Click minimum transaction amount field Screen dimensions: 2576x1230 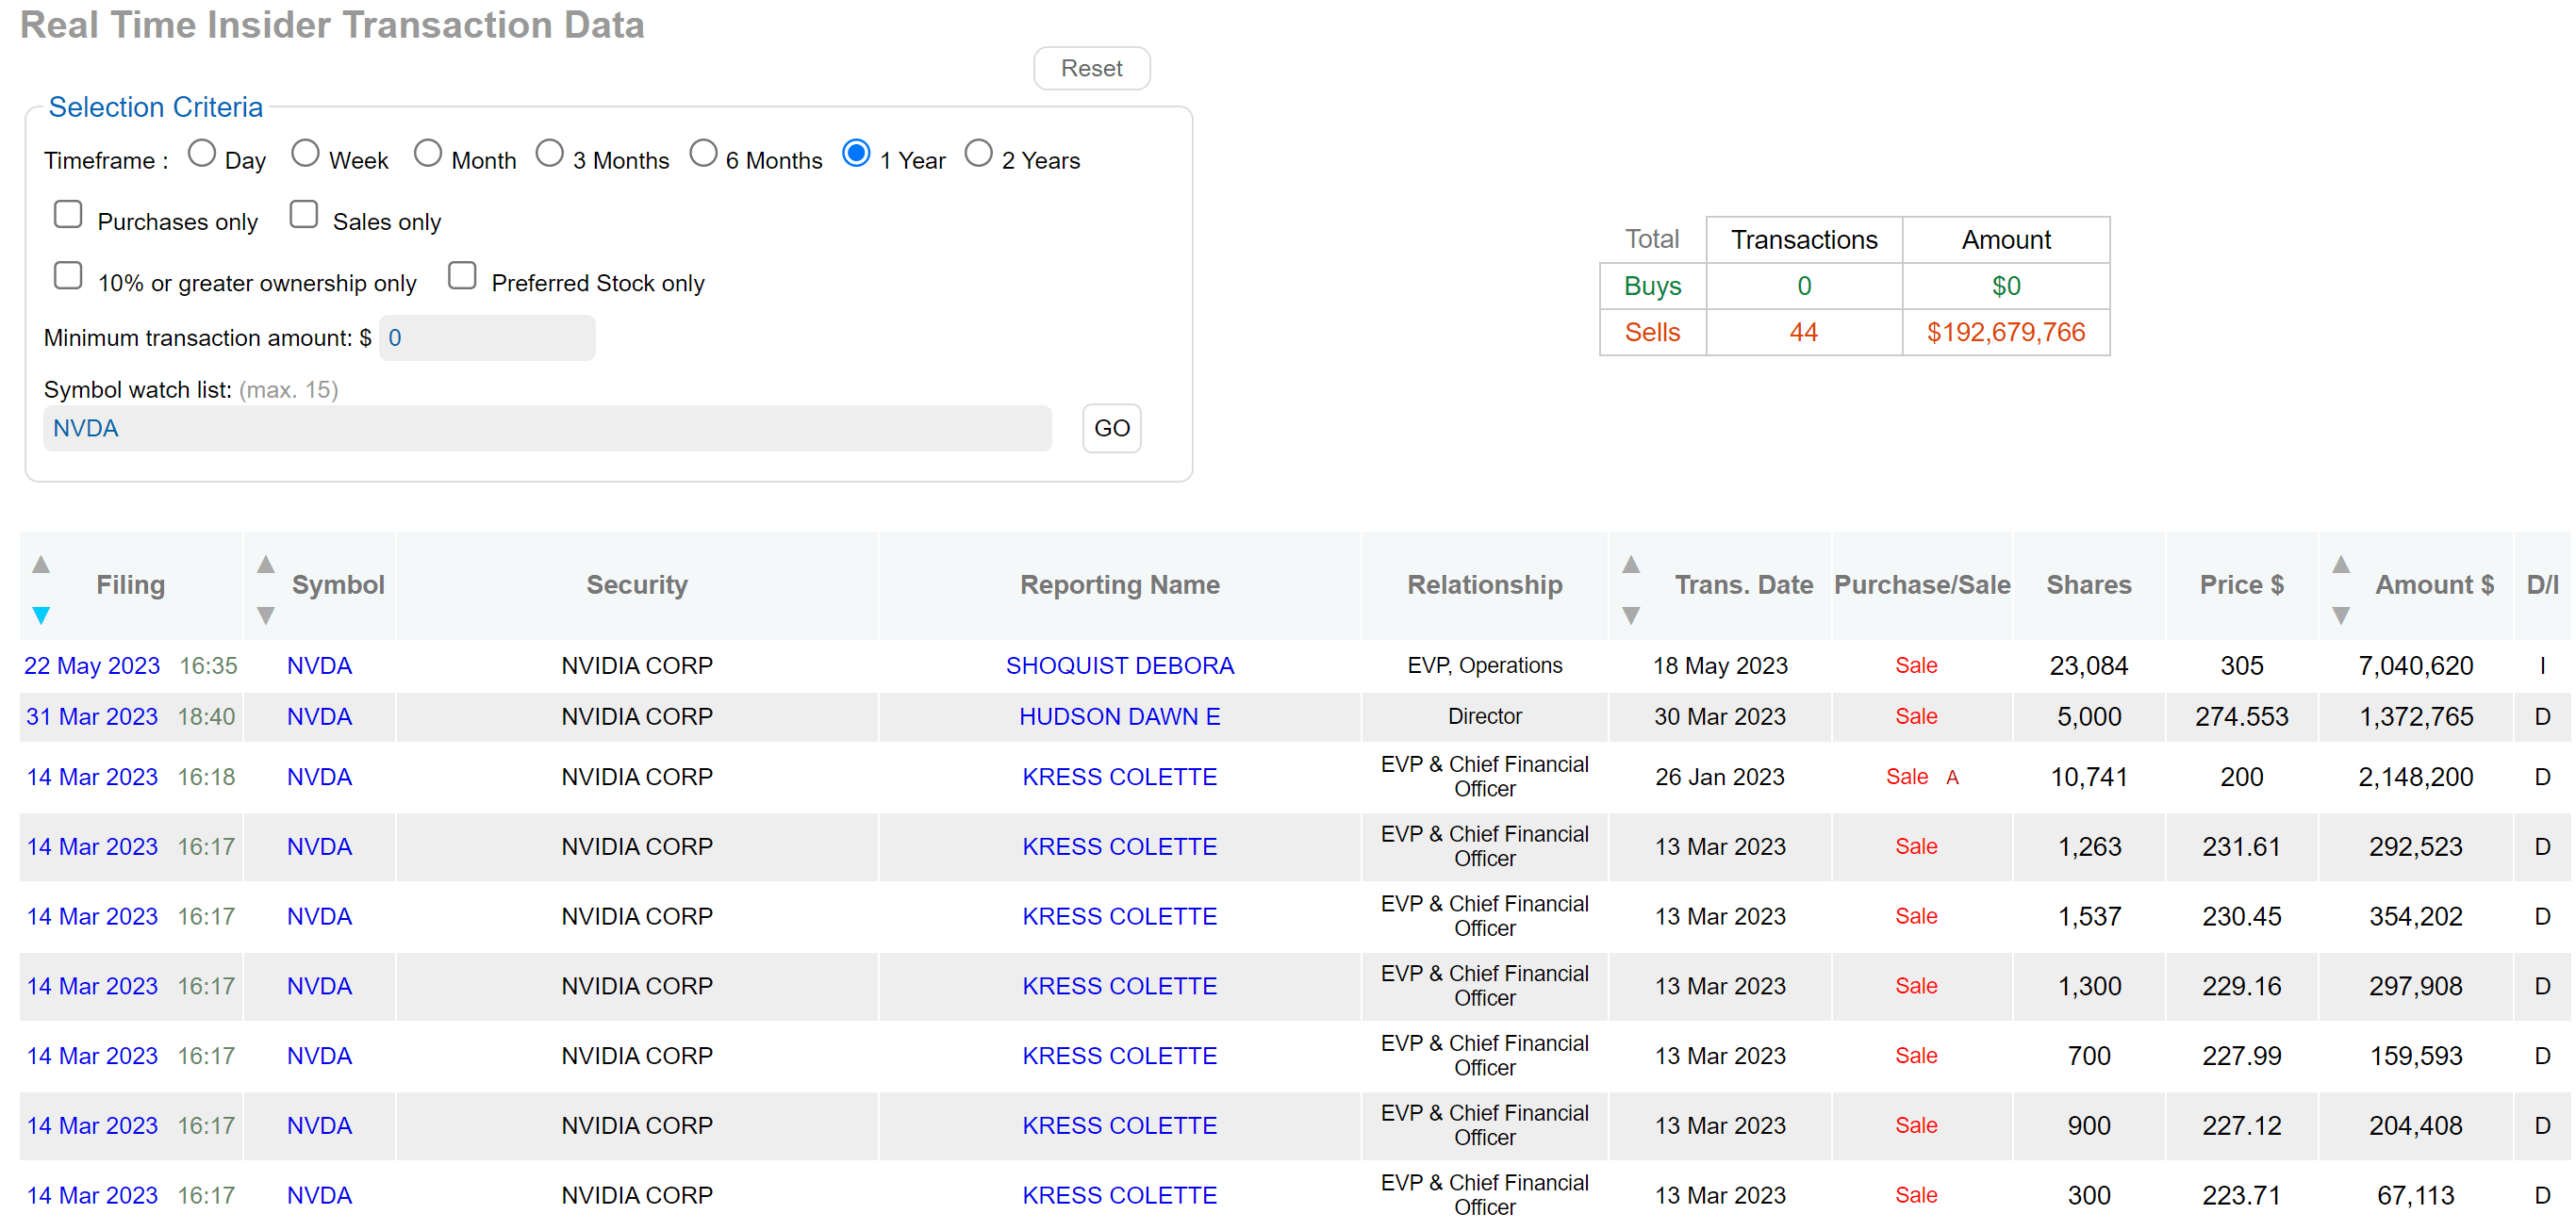tap(487, 338)
